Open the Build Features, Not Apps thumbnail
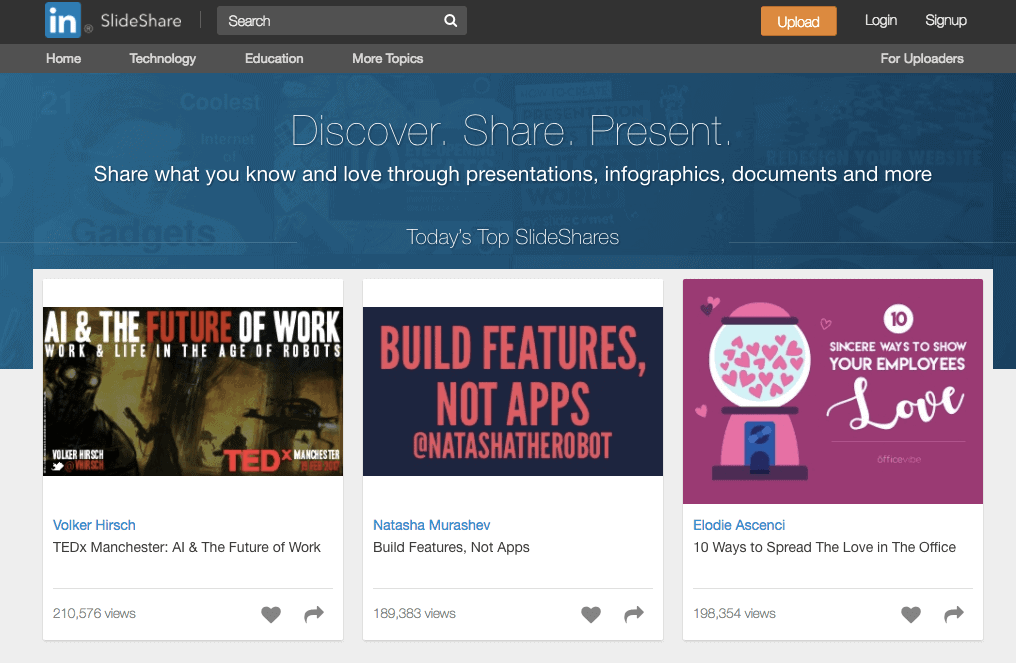The height and width of the screenshot is (663, 1016). coord(513,391)
